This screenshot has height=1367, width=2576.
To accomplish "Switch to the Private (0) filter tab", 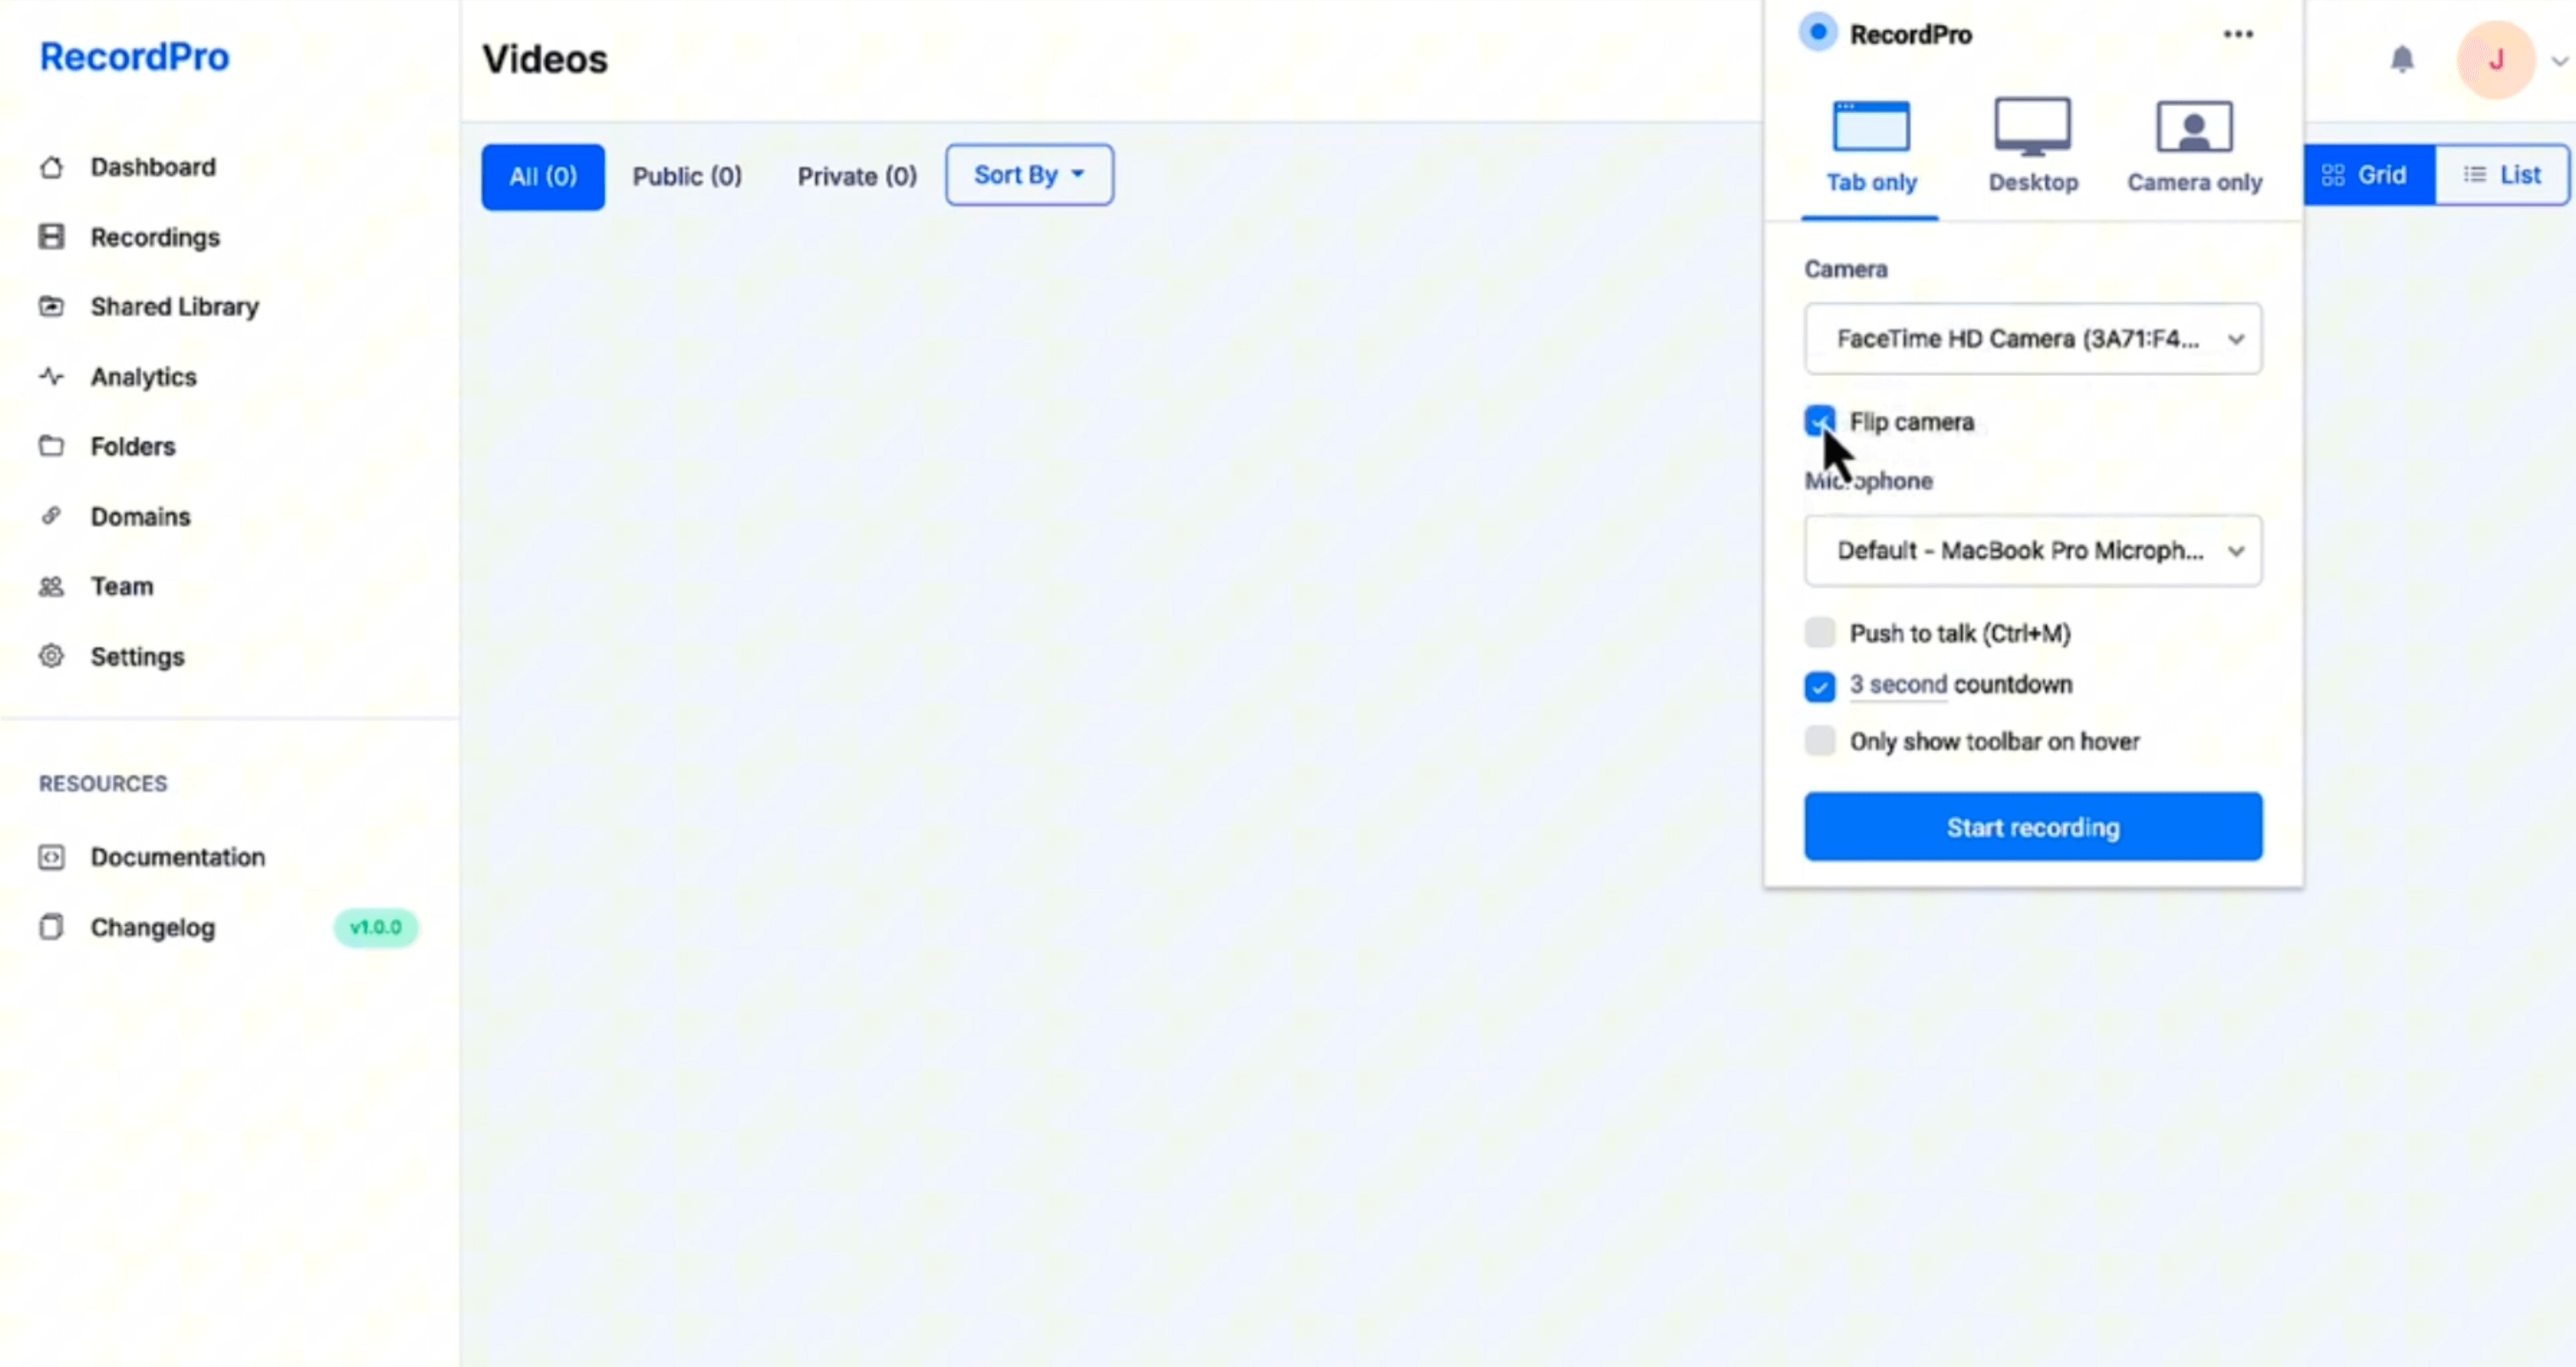I will tap(856, 177).
